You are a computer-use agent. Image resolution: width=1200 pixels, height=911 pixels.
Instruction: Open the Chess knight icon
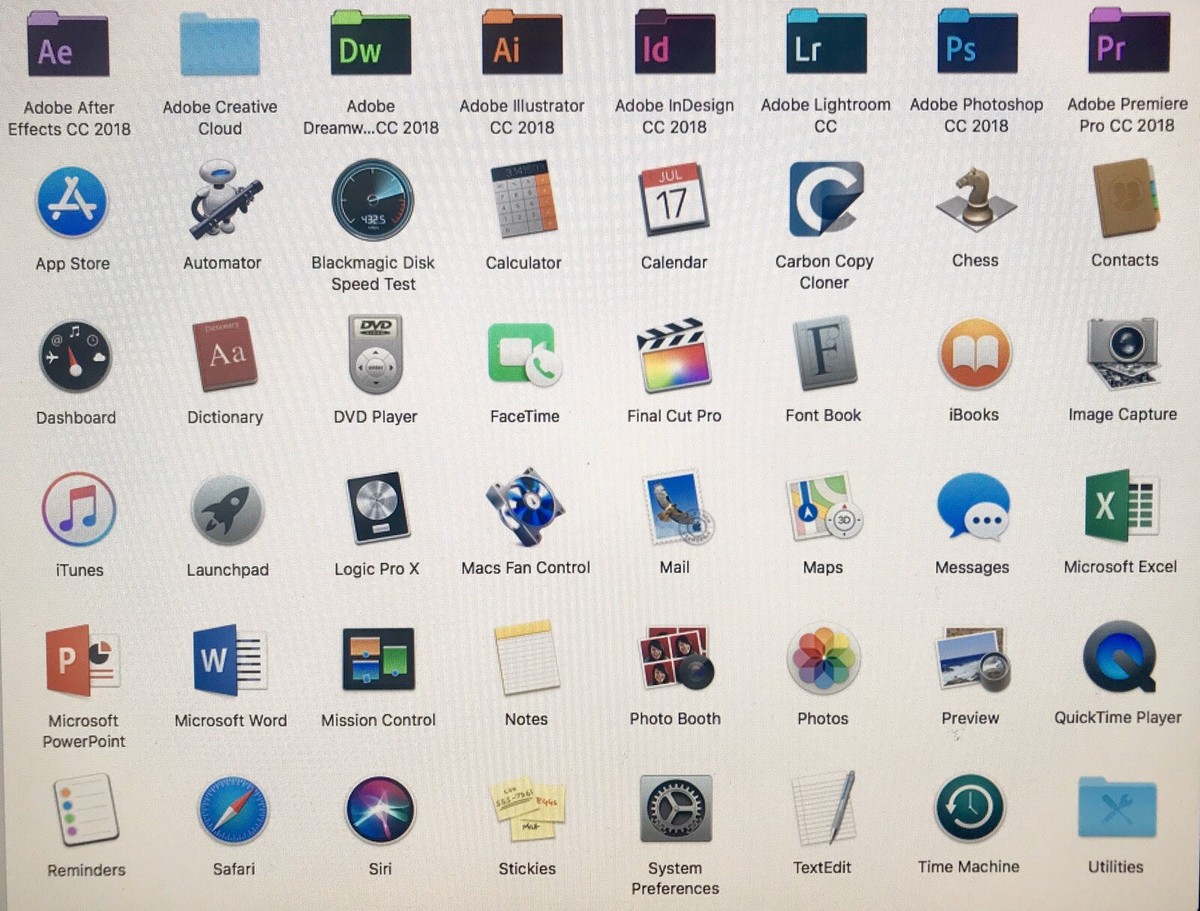975,198
